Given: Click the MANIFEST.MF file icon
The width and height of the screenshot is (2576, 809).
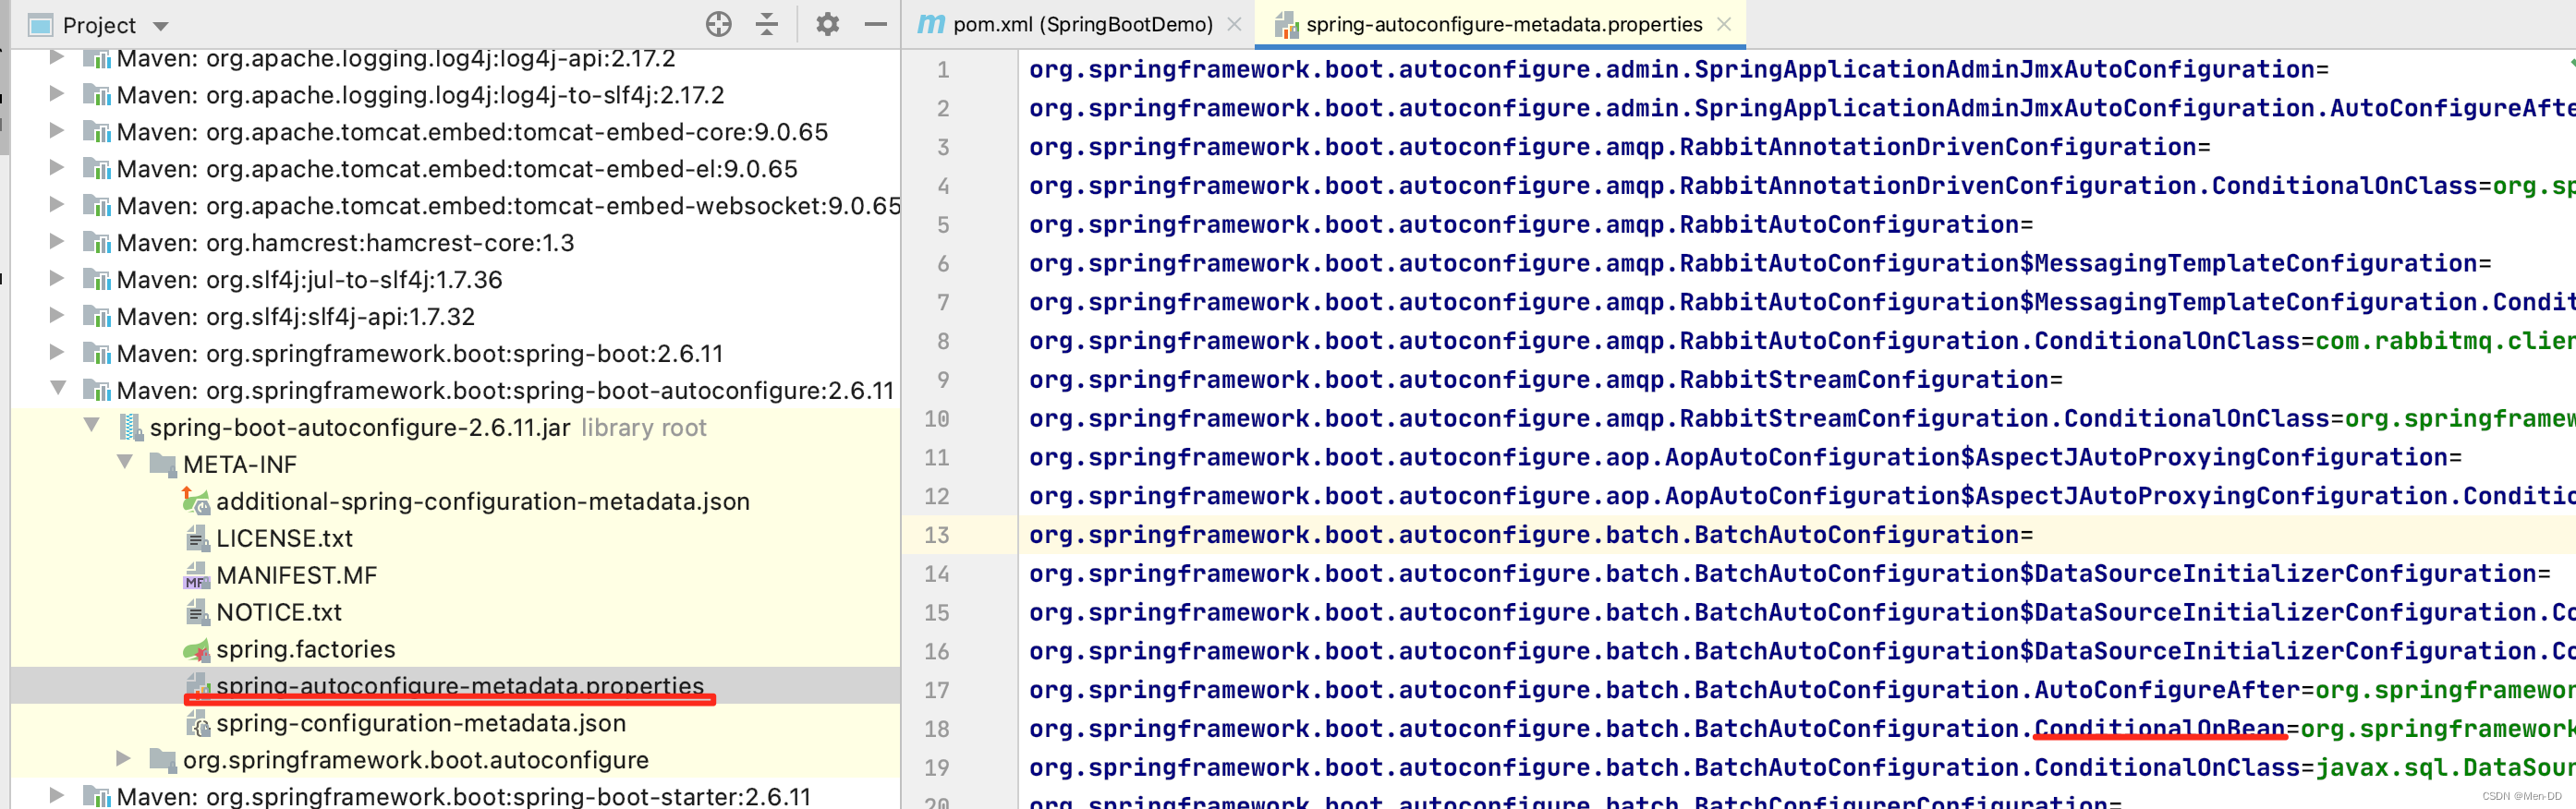Looking at the screenshot, I should pos(196,576).
